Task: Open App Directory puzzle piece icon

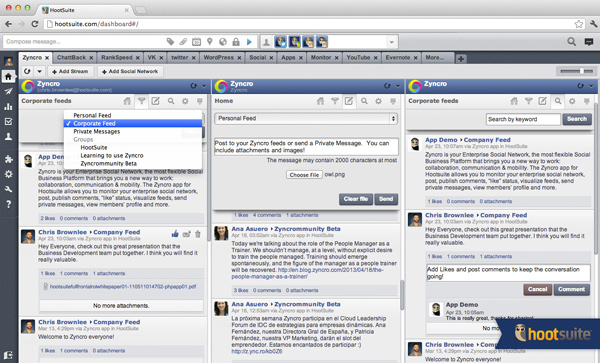Action: [x=8, y=159]
